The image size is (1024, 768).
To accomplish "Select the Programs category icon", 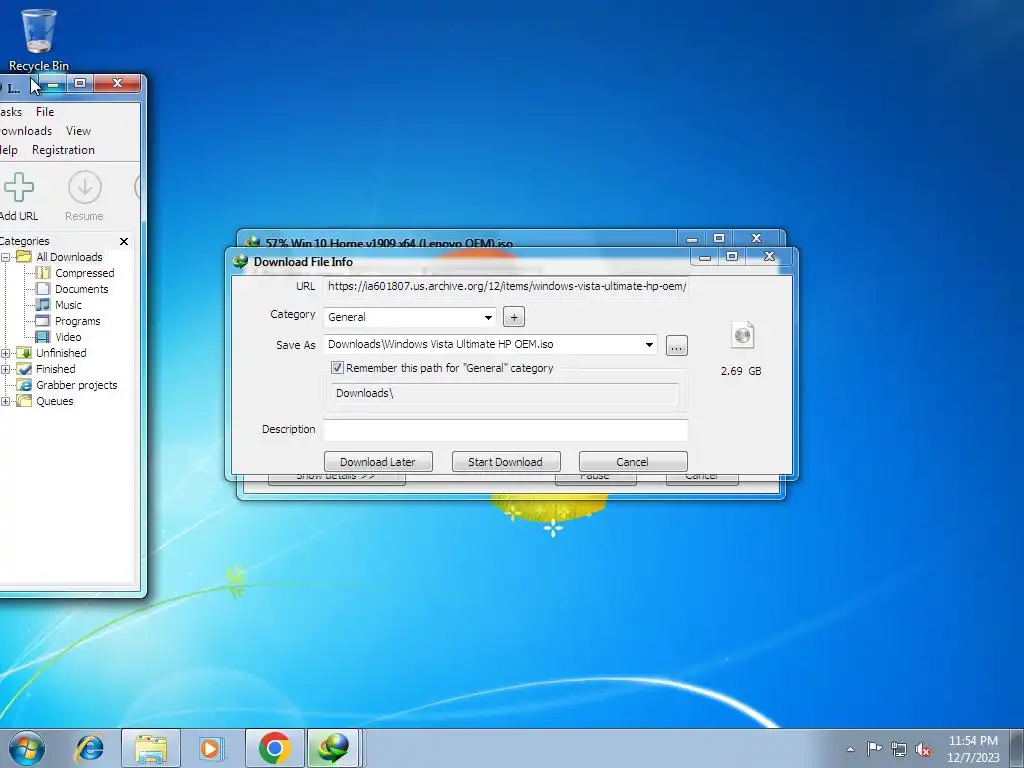I will point(43,321).
